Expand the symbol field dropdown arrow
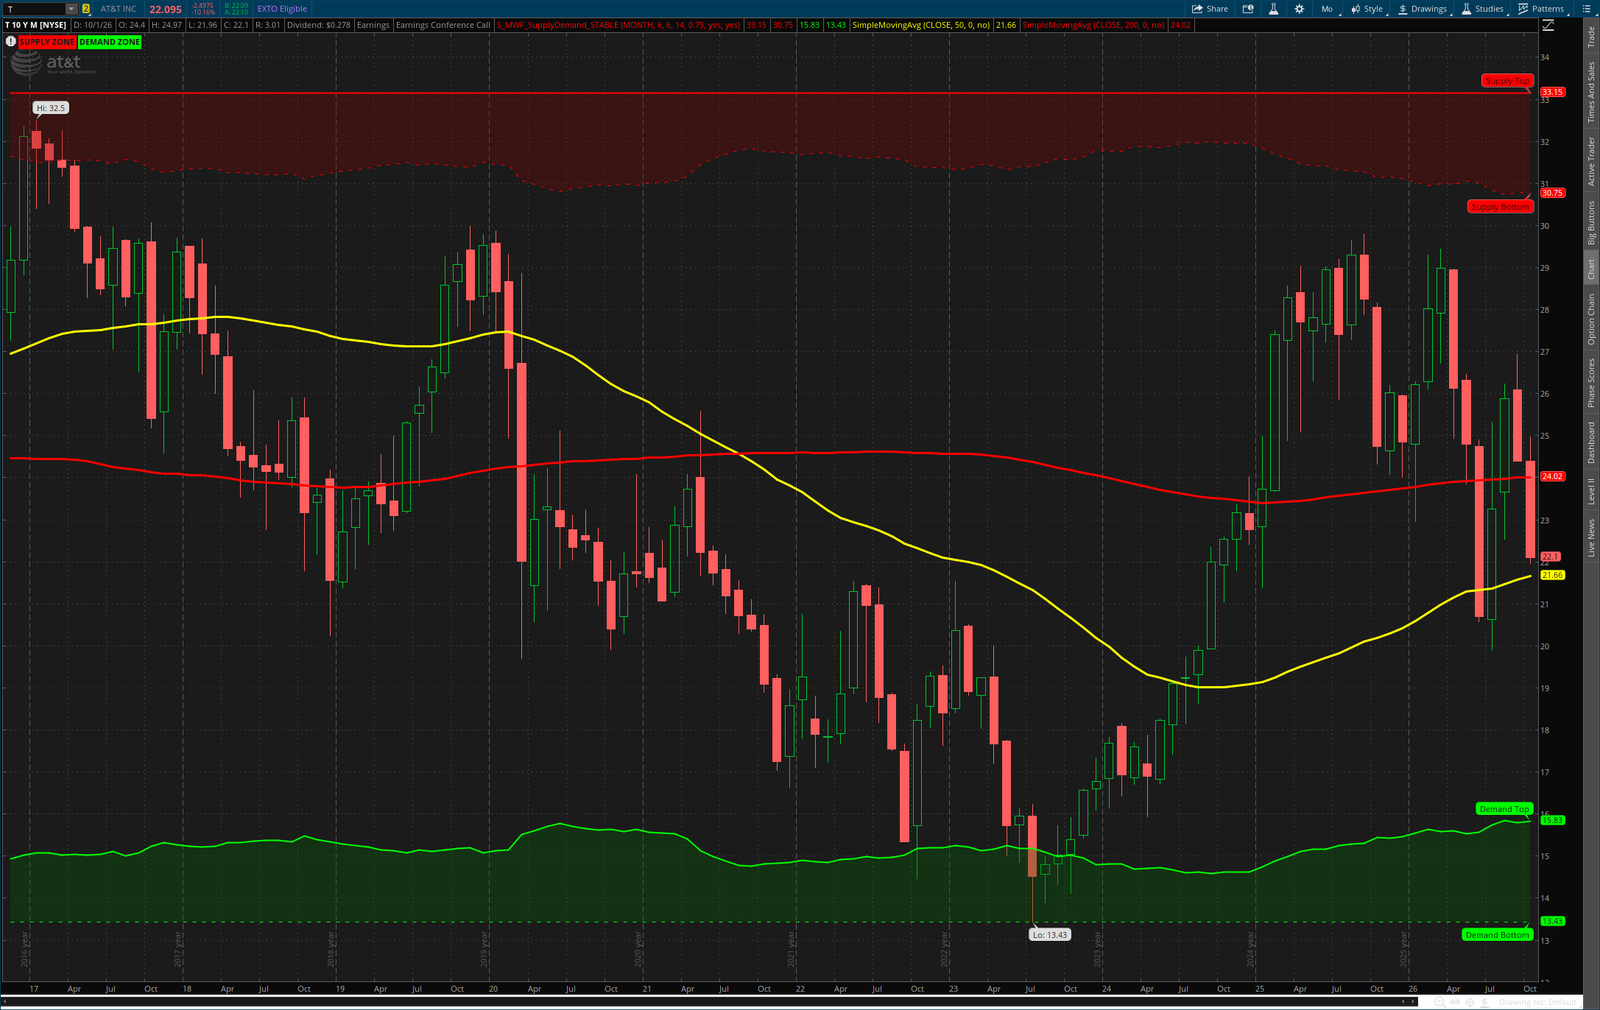This screenshot has height=1010, width=1600. click(71, 9)
